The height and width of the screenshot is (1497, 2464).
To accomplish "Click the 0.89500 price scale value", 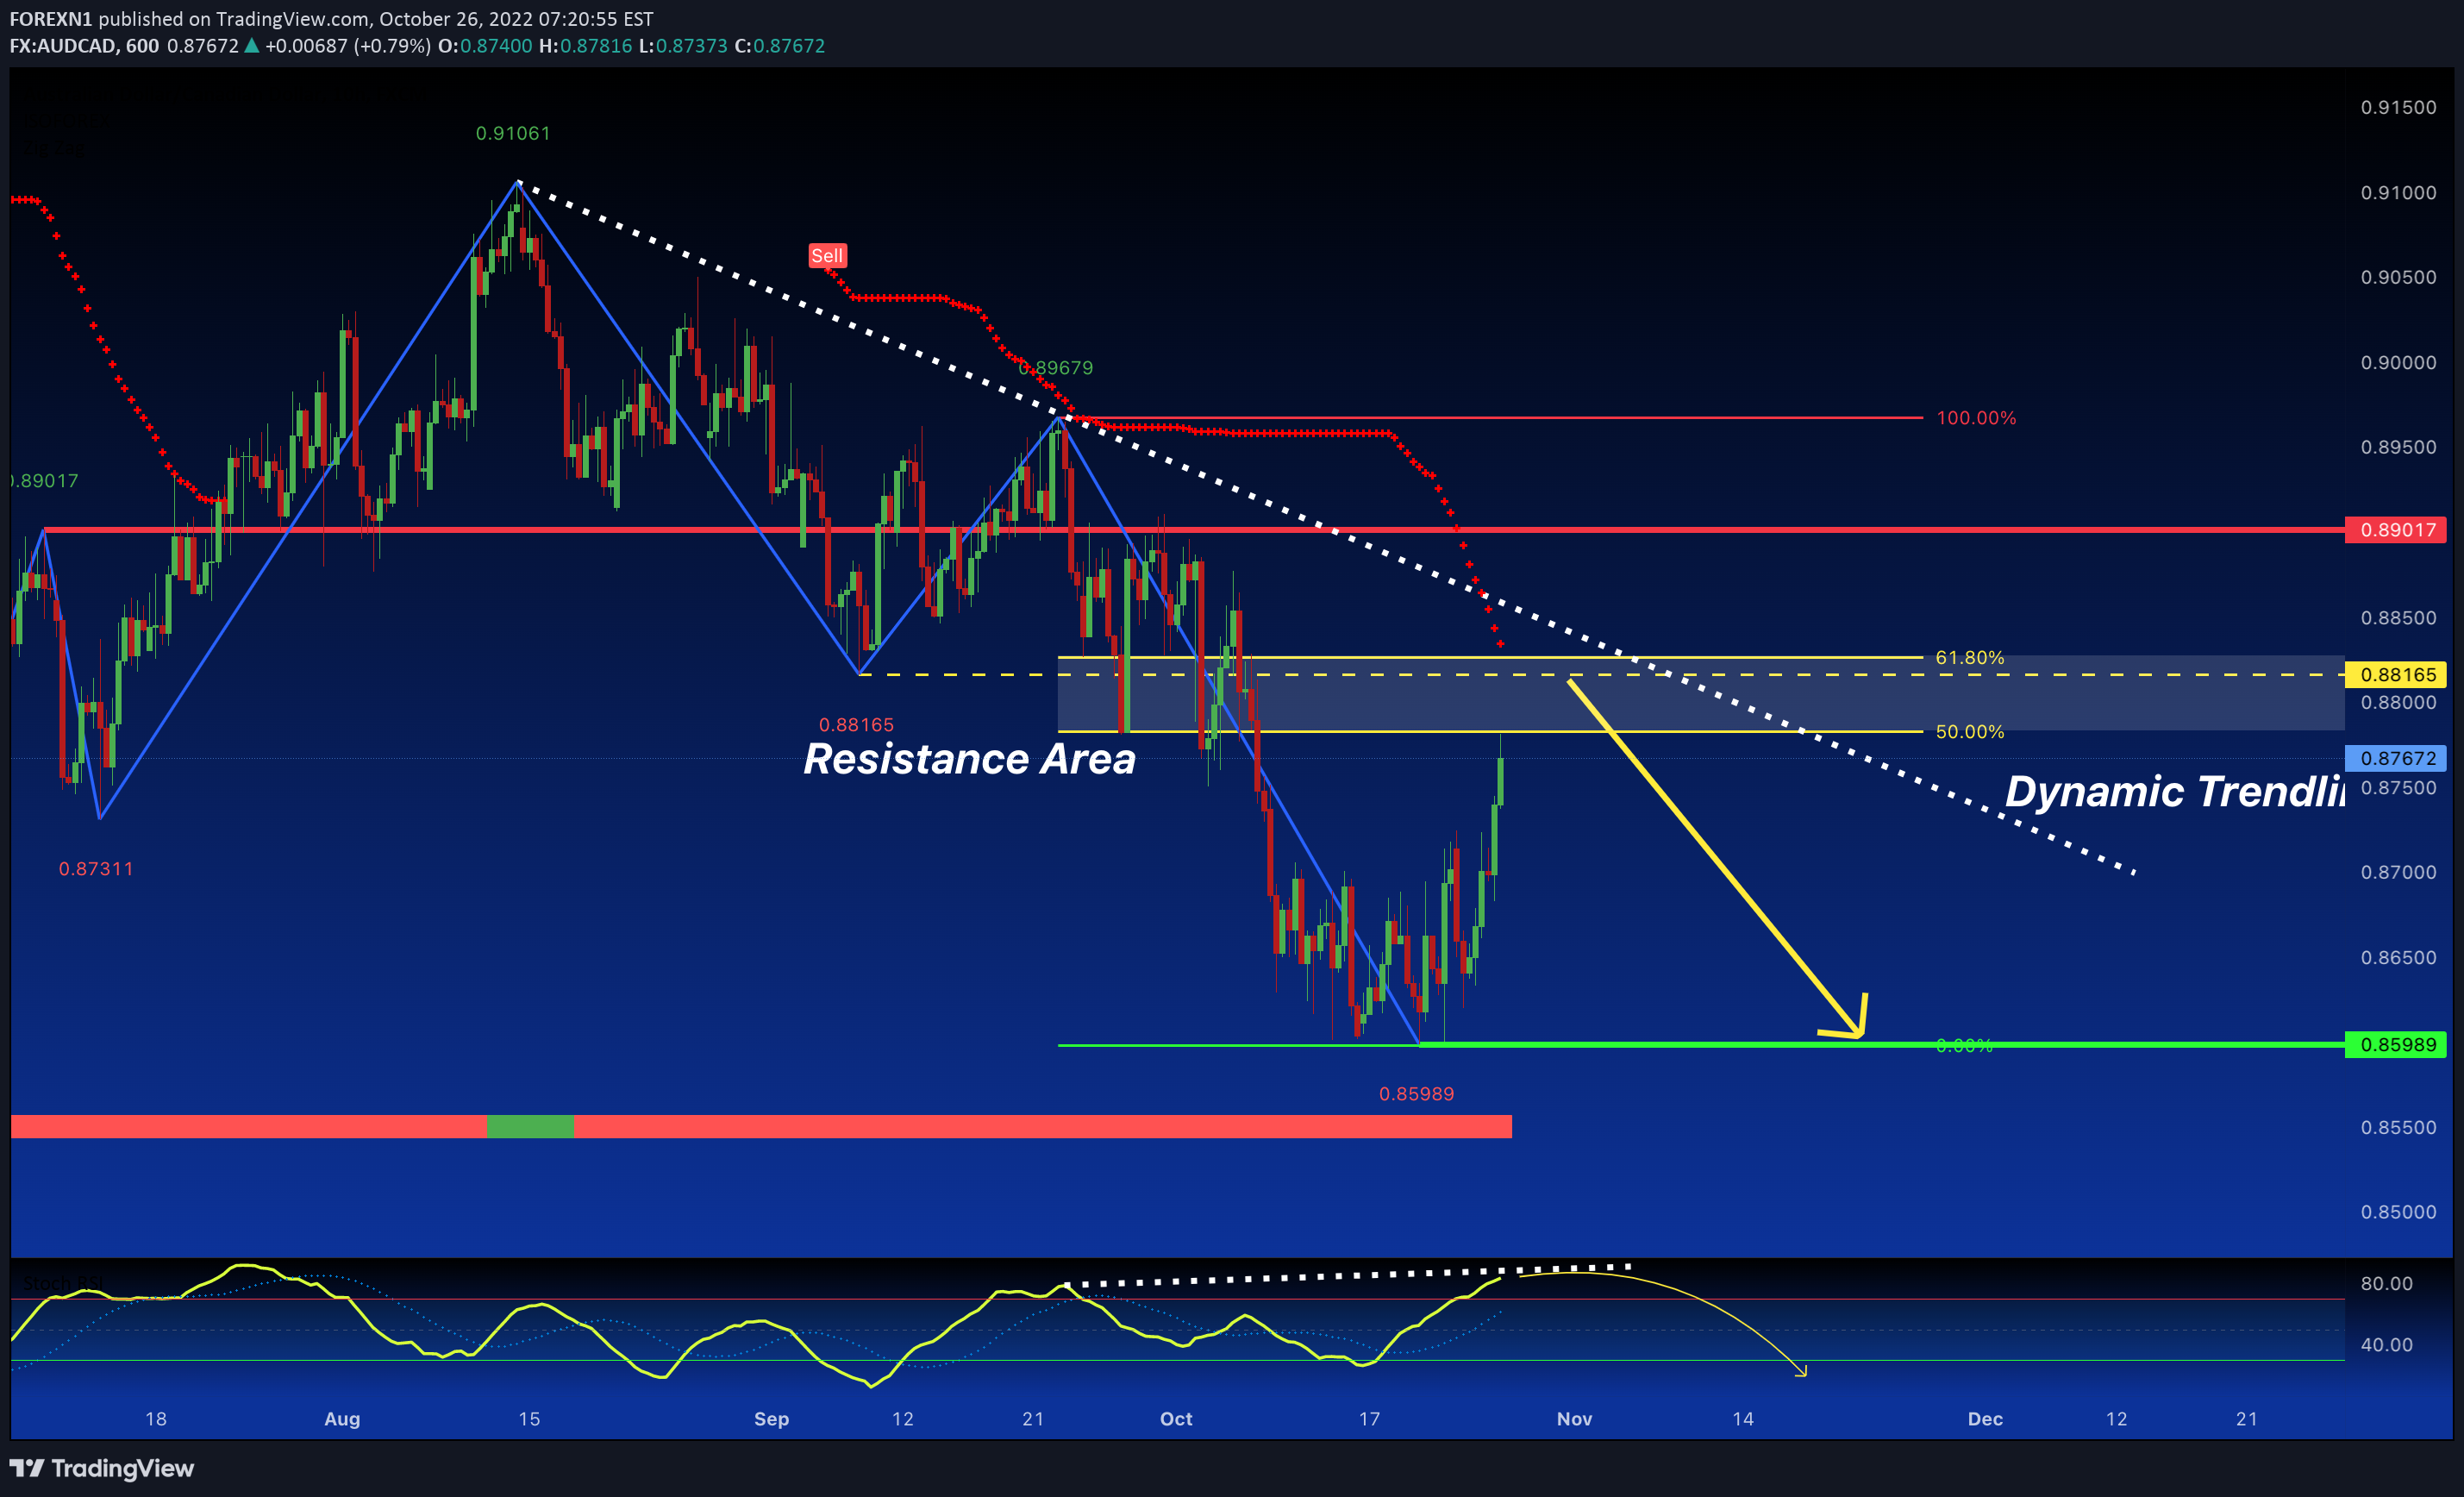I will click(2399, 447).
